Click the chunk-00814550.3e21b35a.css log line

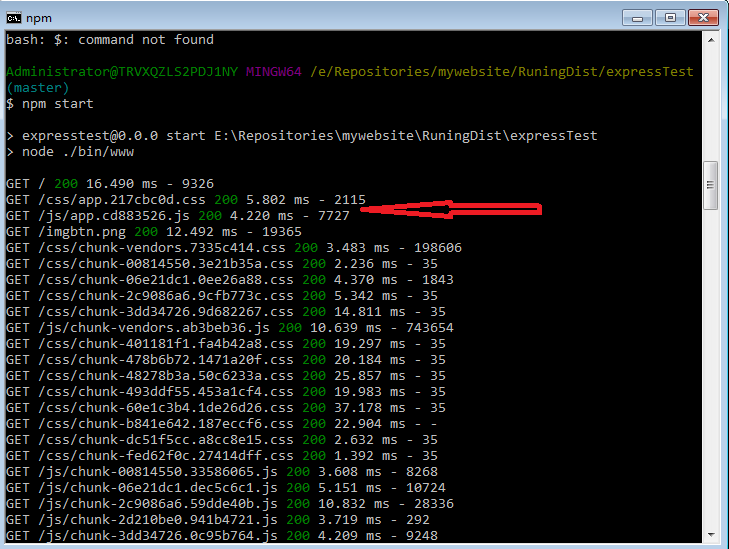click(222, 264)
